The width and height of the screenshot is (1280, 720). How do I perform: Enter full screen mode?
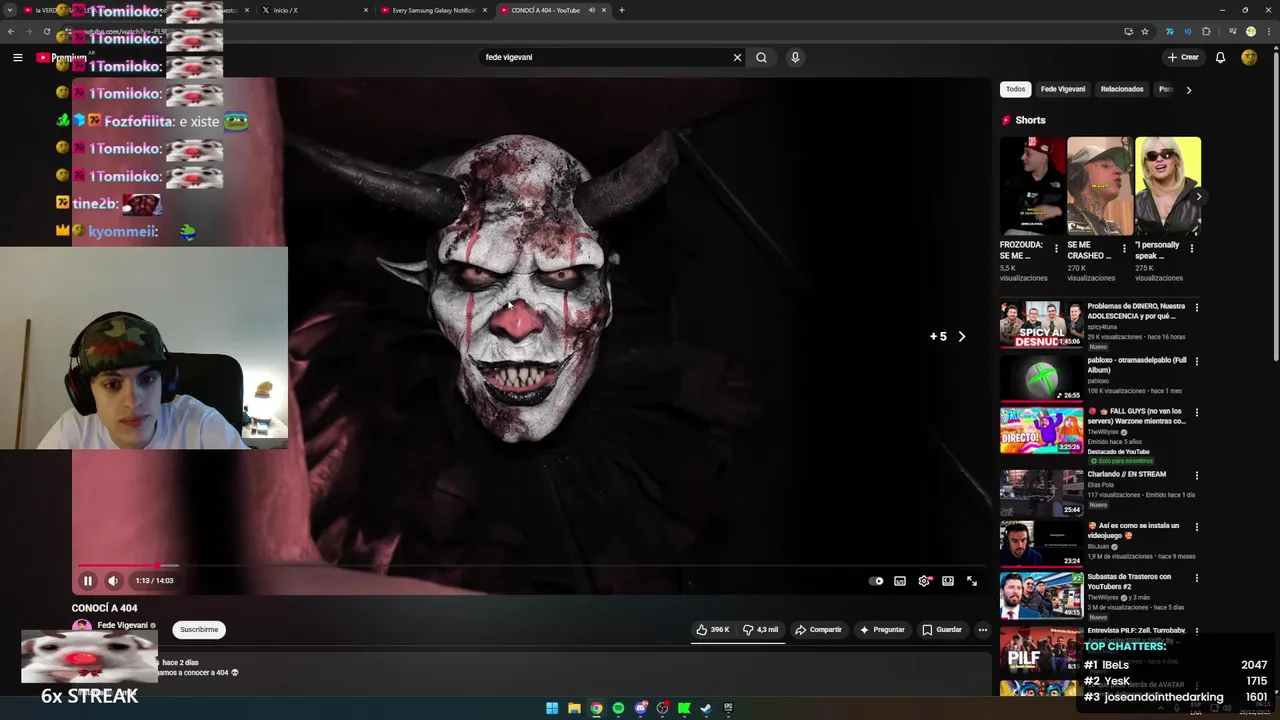972,581
